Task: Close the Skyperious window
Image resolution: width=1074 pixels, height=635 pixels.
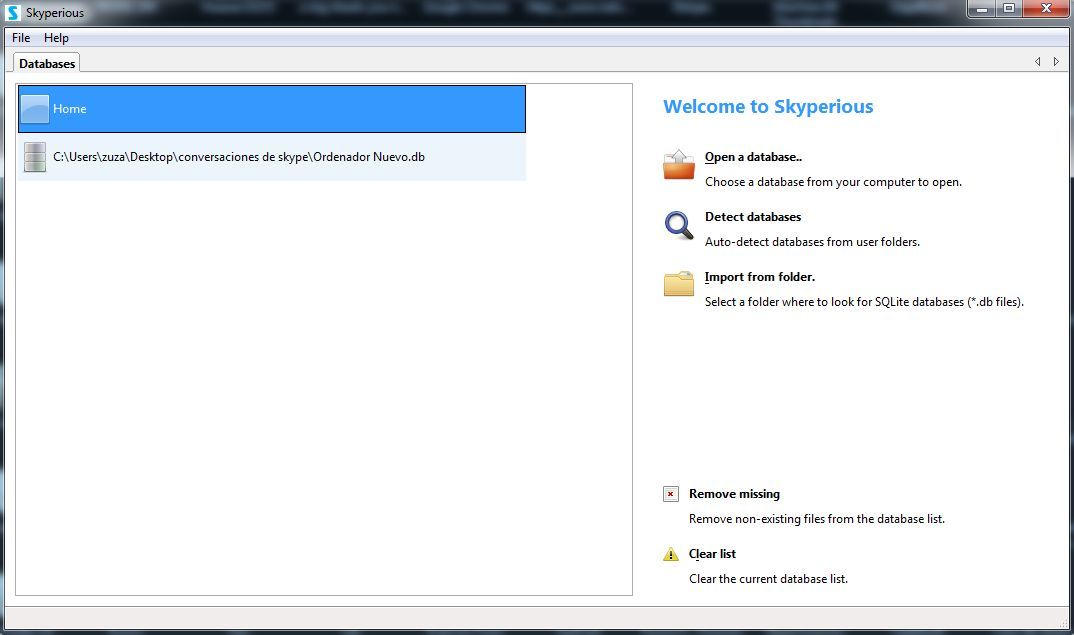Action: coord(1046,9)
